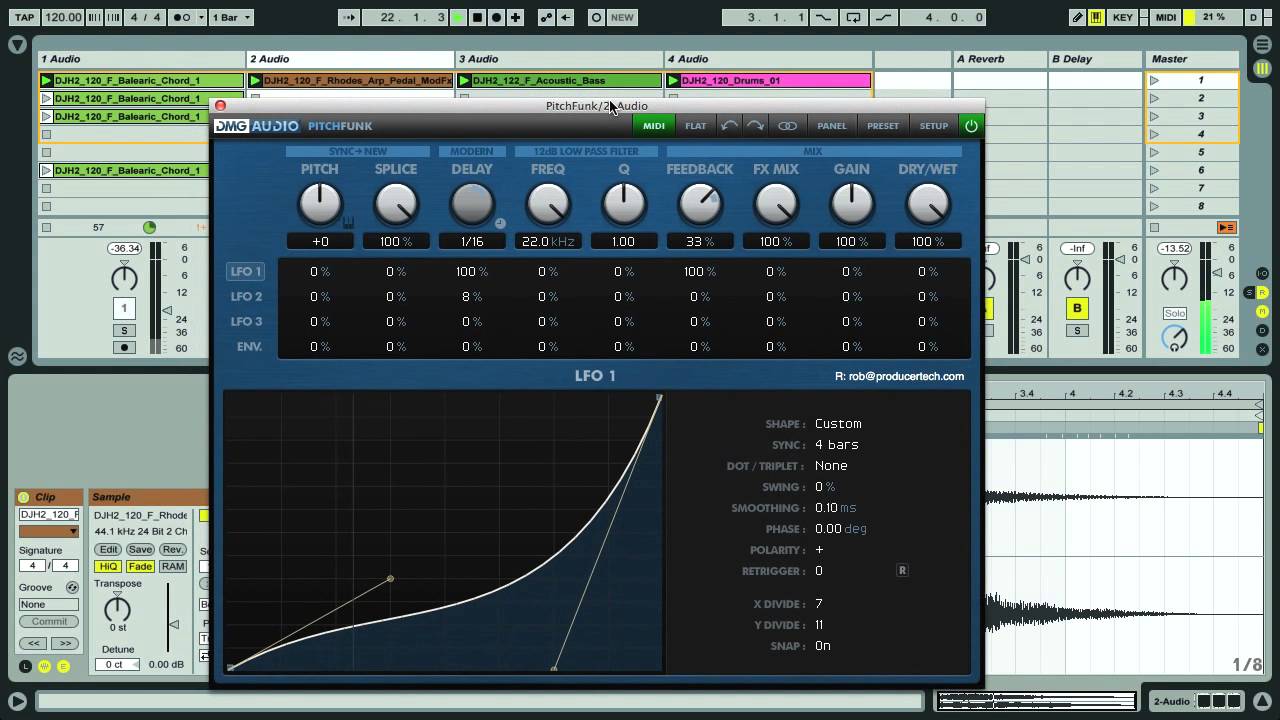The image size is (1280, 720).
Task: Expand the browser with the top-left triangle
Action: click(17, 44)
